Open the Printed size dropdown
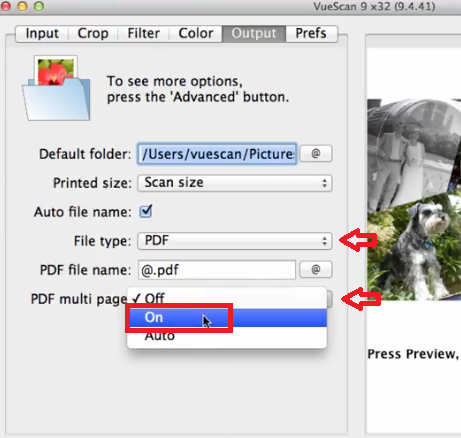This screenshot has height=438, width=461. 235,183
